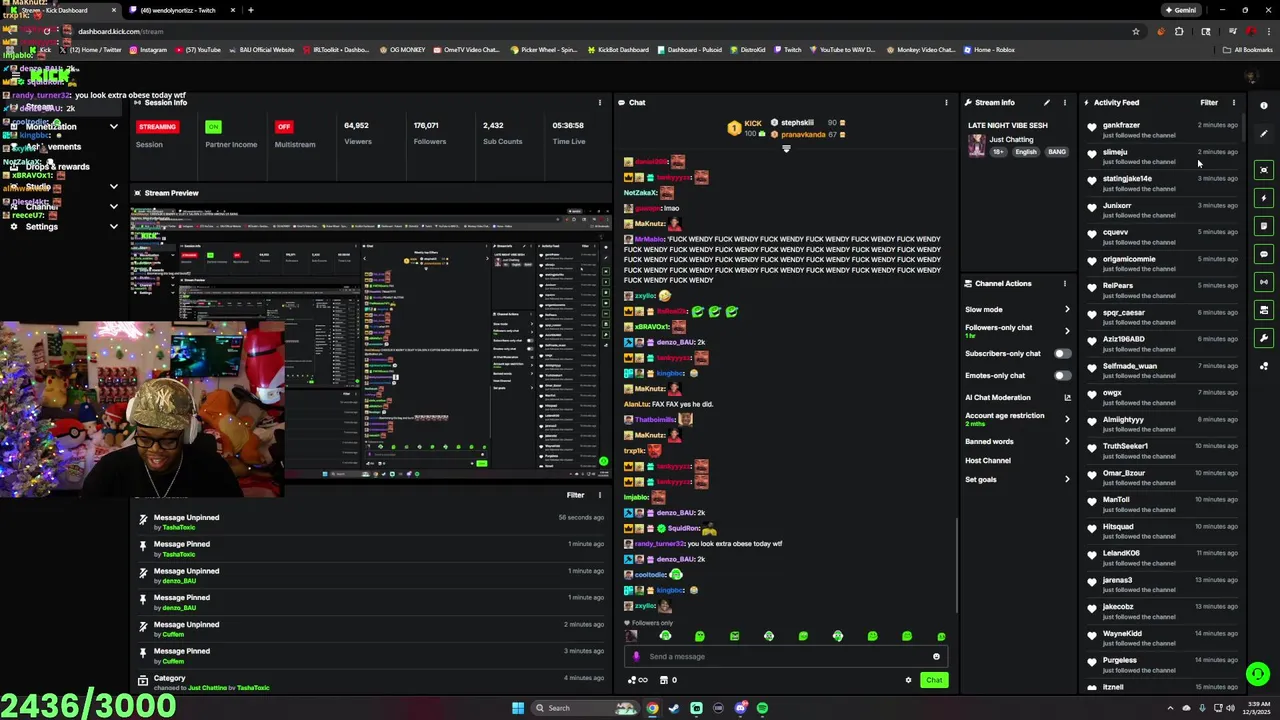
Task: Open the AI Chat Moderation external link icon
Action: [1067, 398]
